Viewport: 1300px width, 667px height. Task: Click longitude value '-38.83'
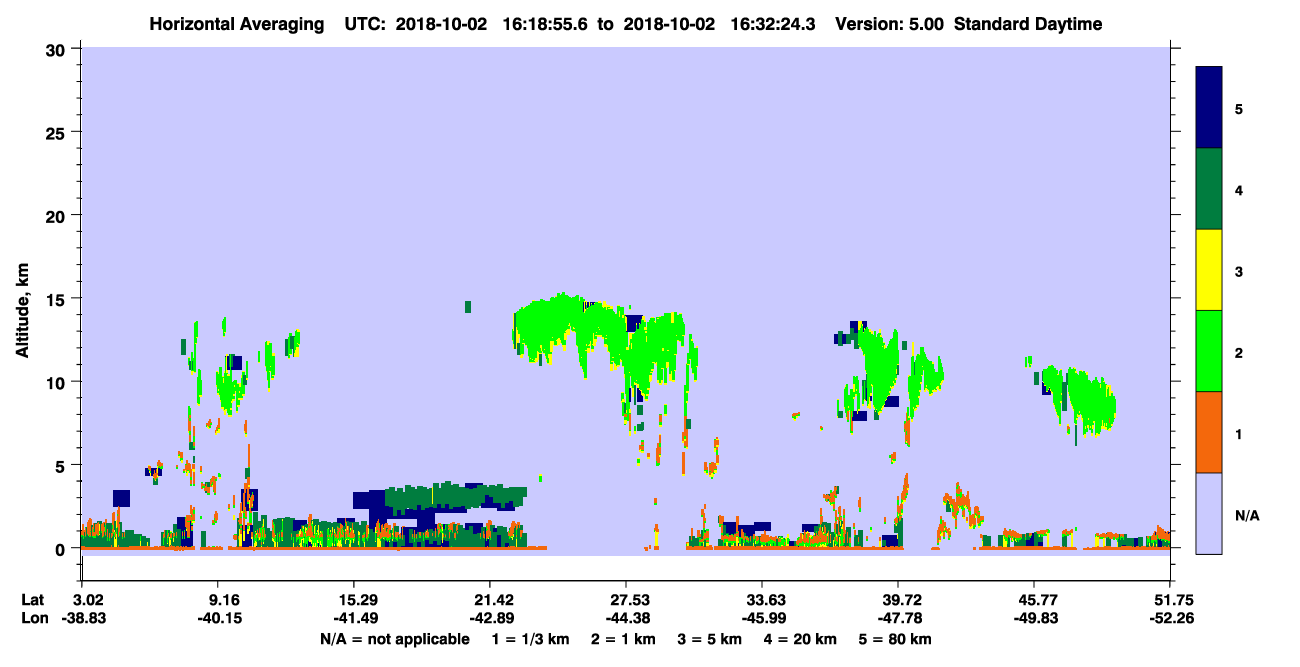(x=85, y=618)
